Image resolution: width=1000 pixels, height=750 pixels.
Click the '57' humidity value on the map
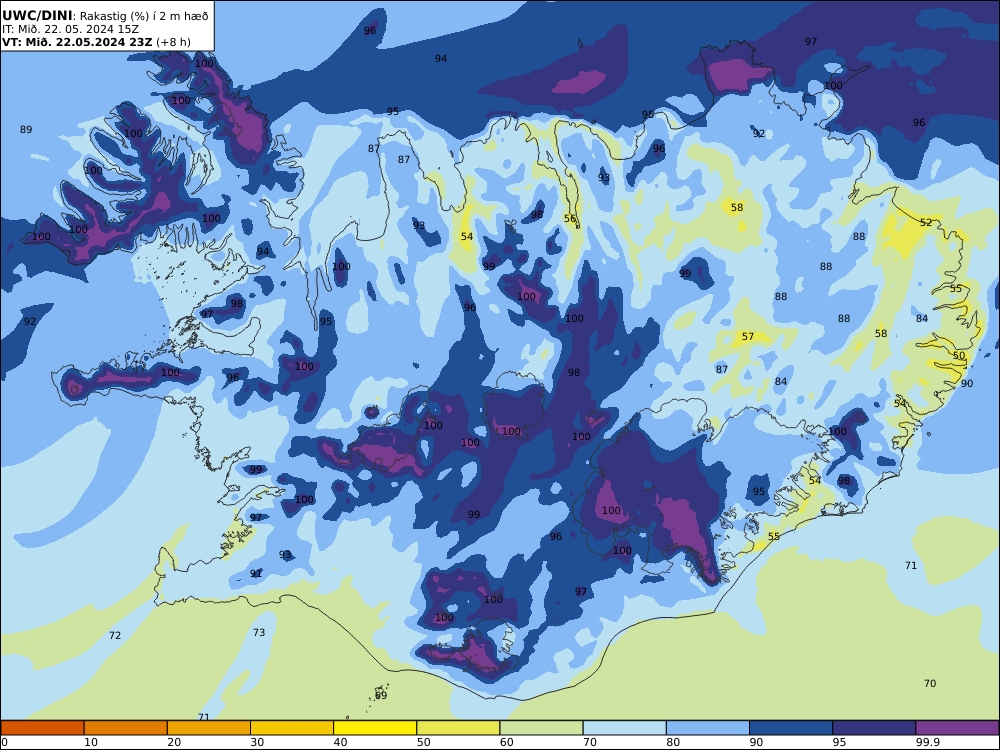click(x=747, y=336)
